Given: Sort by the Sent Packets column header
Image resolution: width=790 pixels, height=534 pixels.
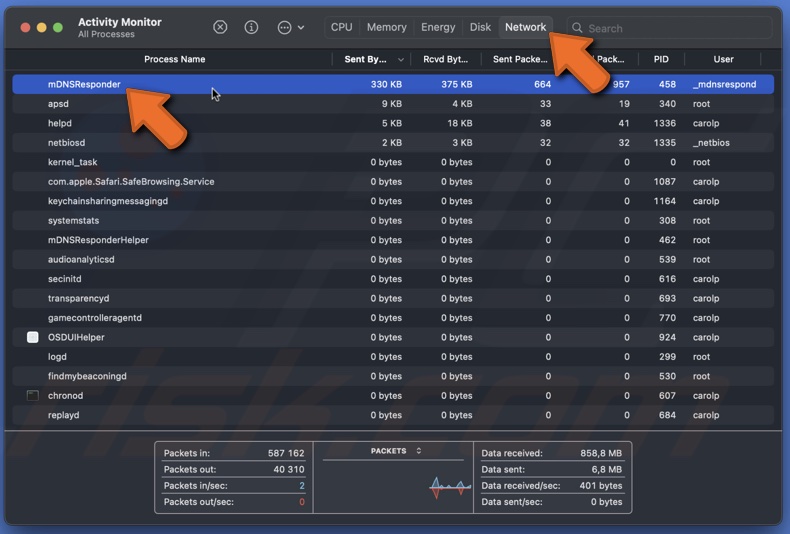Looking at the screenshot, I should [520, 59].
